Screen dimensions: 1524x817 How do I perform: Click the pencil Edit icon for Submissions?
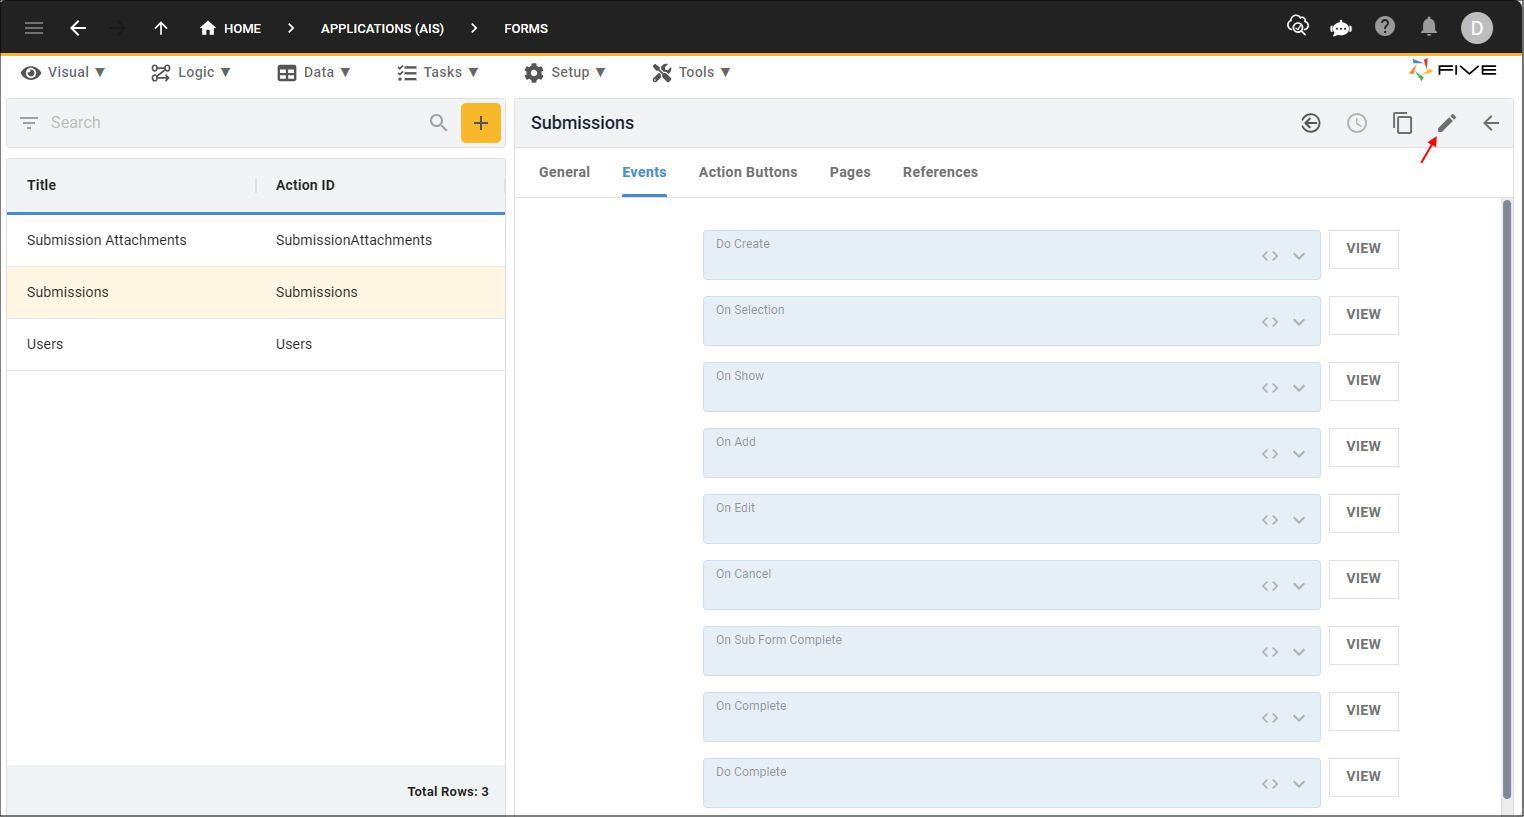1446,123
